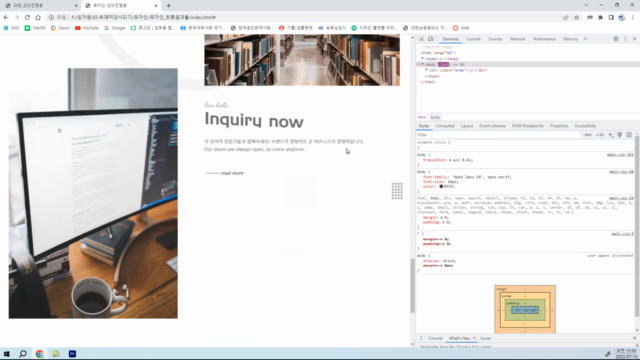Reload the page with refresh icon
This screenshot has width=640, height=360.
click(x=27, y=18)
